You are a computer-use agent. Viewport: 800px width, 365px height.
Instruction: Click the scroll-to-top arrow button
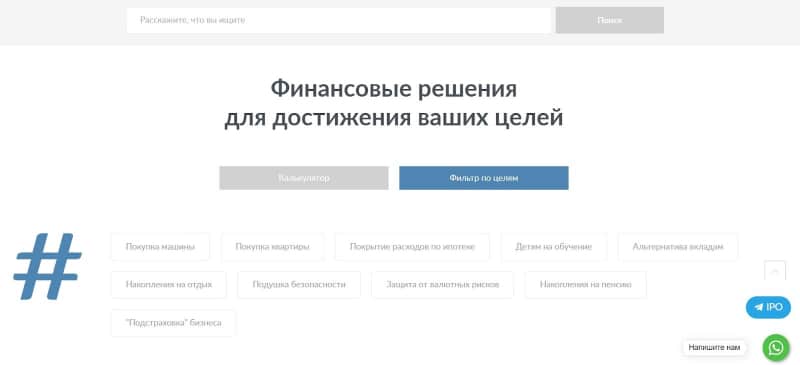pos(775,271)
